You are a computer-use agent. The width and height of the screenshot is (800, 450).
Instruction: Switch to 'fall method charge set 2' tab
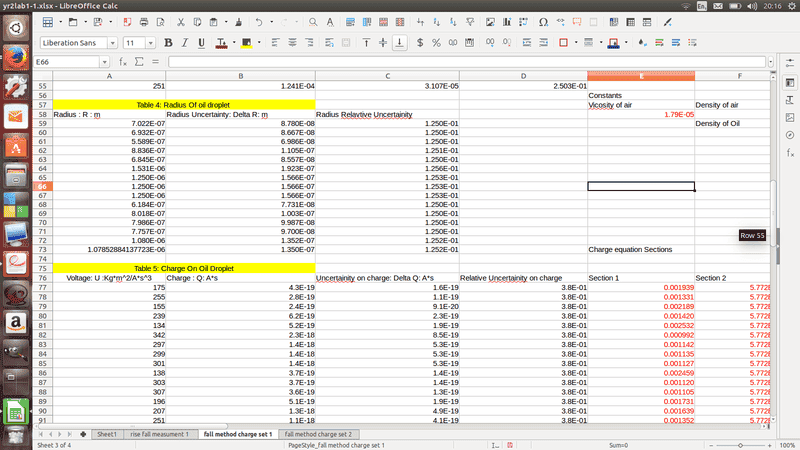318,434
